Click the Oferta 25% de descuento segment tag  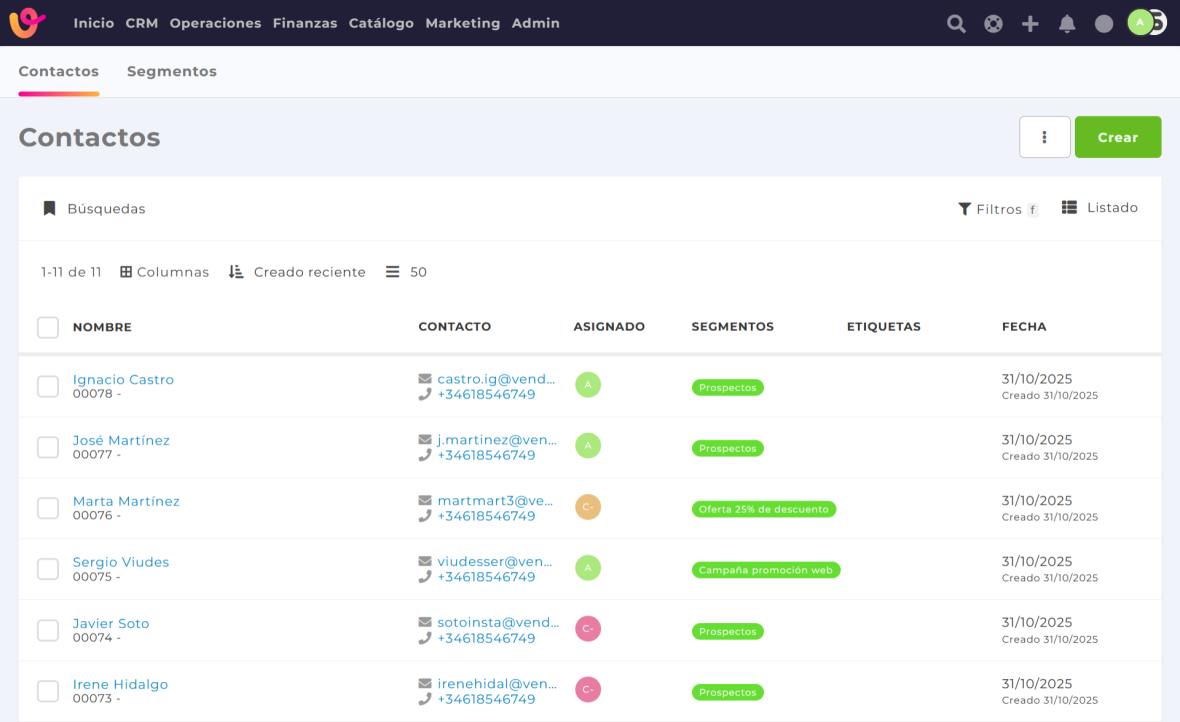[x=763, y=509]
